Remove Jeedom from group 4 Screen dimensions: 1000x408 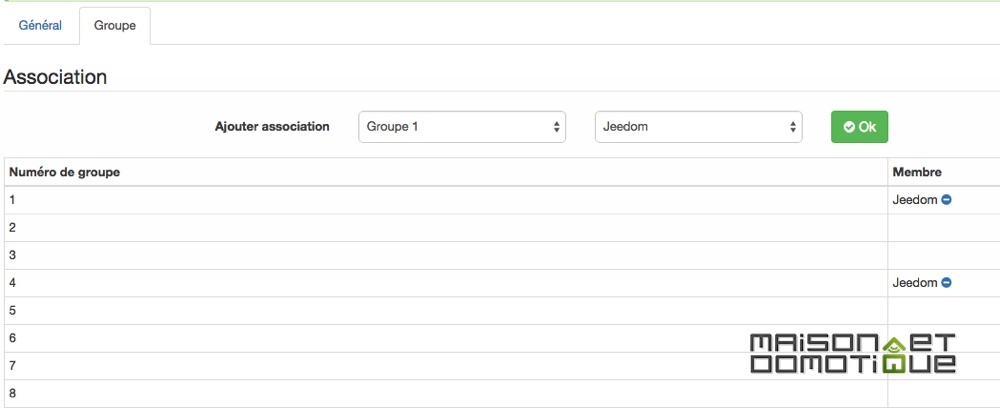coord(946,282)
